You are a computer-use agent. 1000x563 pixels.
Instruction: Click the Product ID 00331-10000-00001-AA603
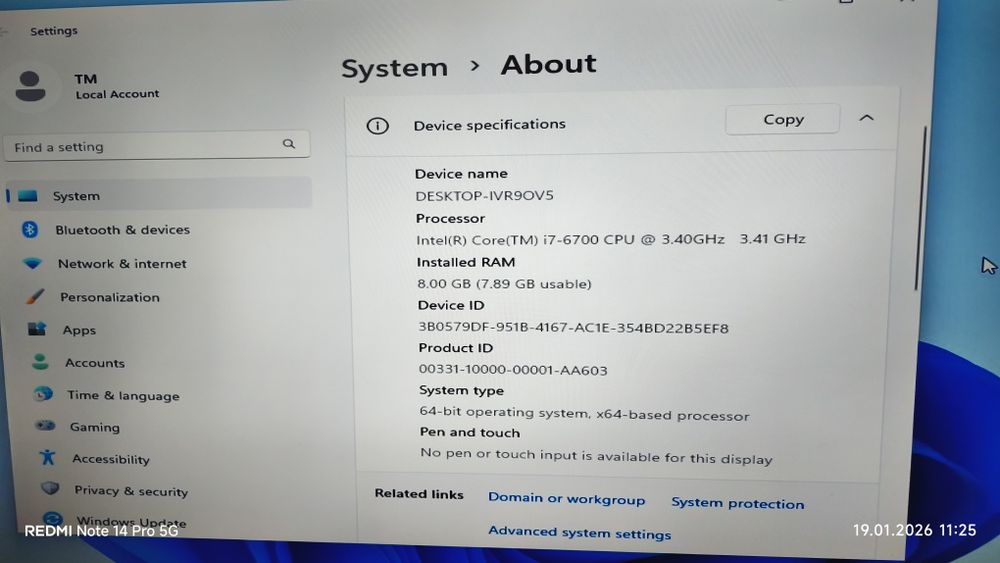click(513, 370)
